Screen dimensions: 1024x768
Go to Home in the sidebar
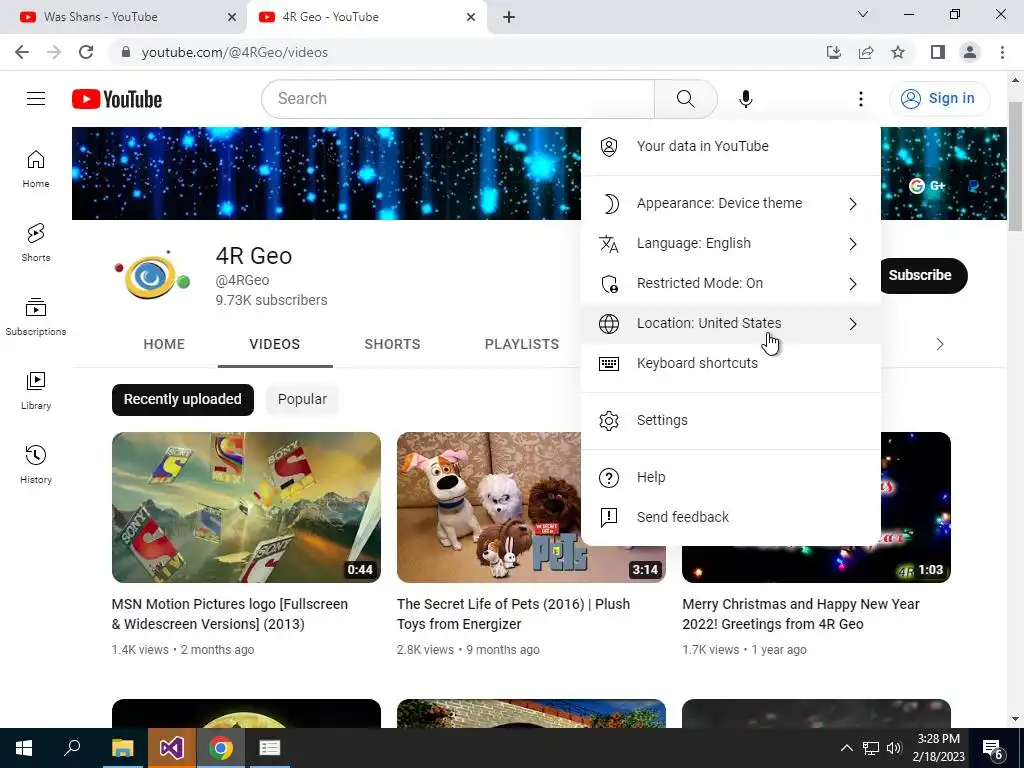[36, 168]
